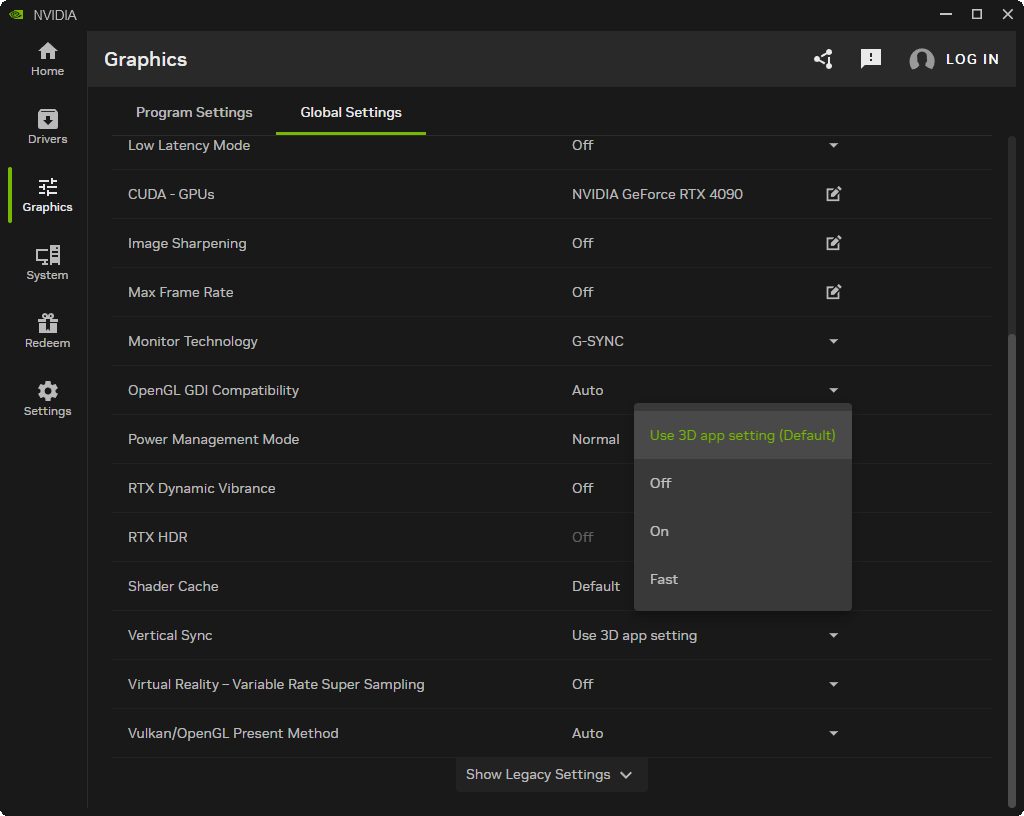Open the Home sidebar page
This screenshot has height=816, width=1024.
click(47, 59)
